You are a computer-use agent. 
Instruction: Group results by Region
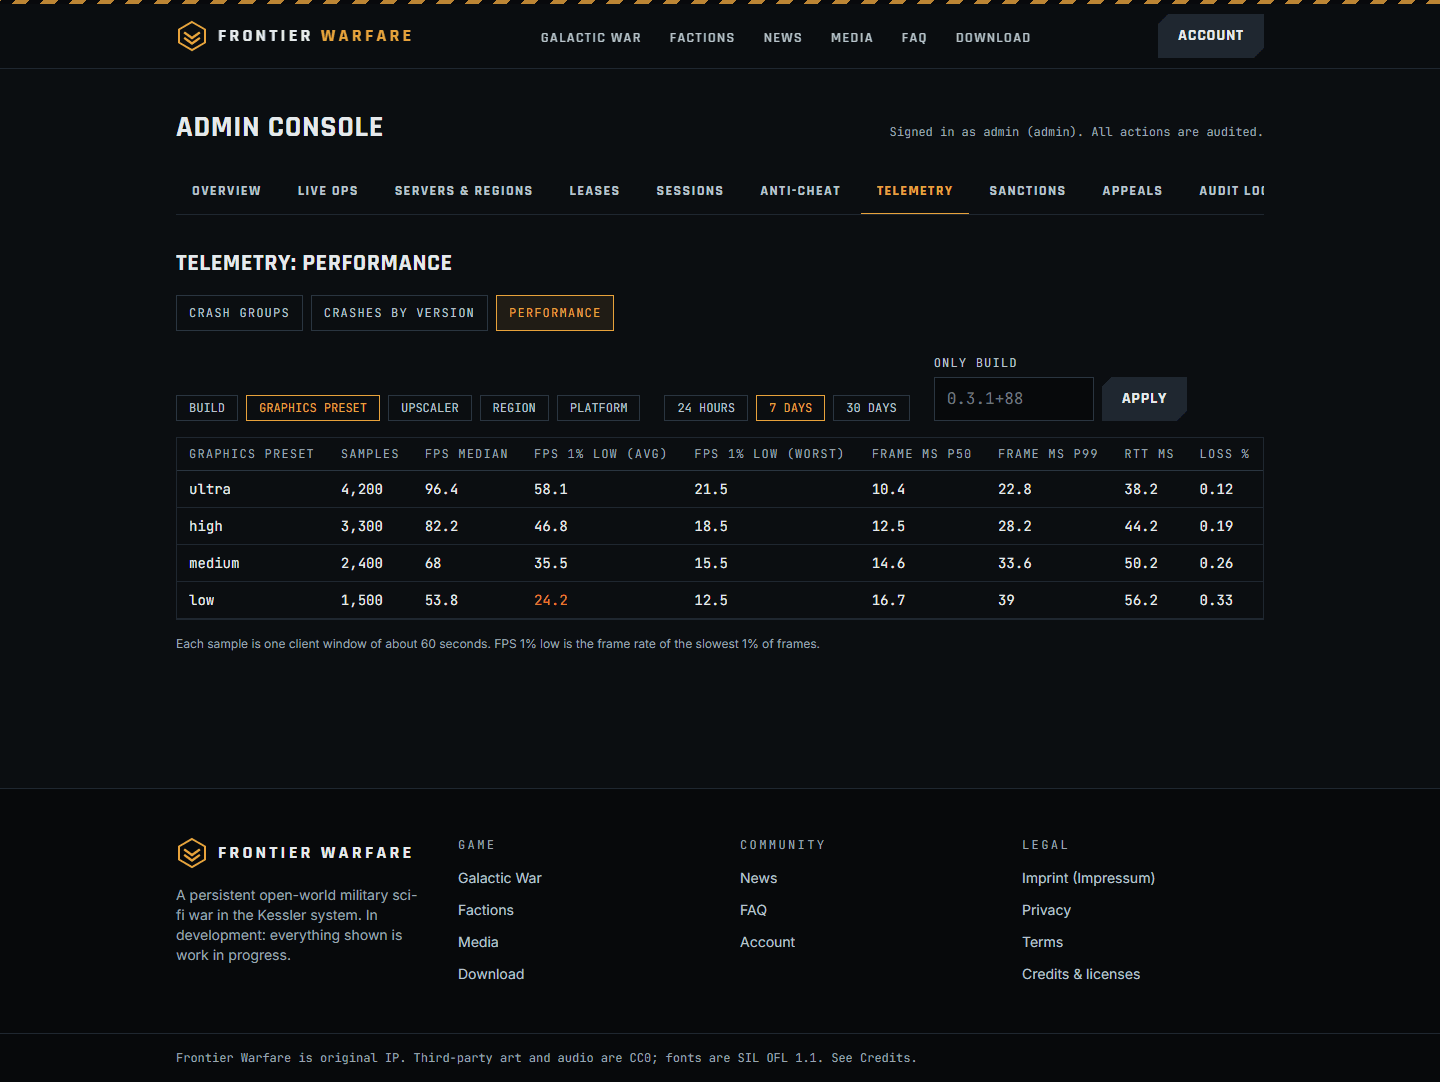click(514, 408)
